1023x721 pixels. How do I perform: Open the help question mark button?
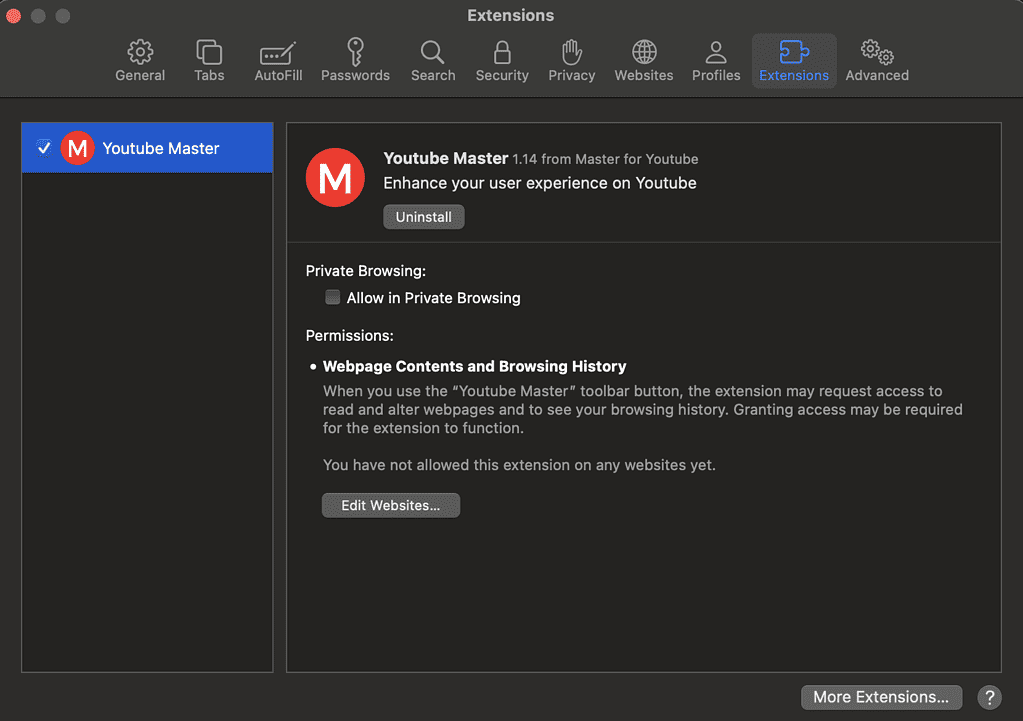(x=989, y=697)
